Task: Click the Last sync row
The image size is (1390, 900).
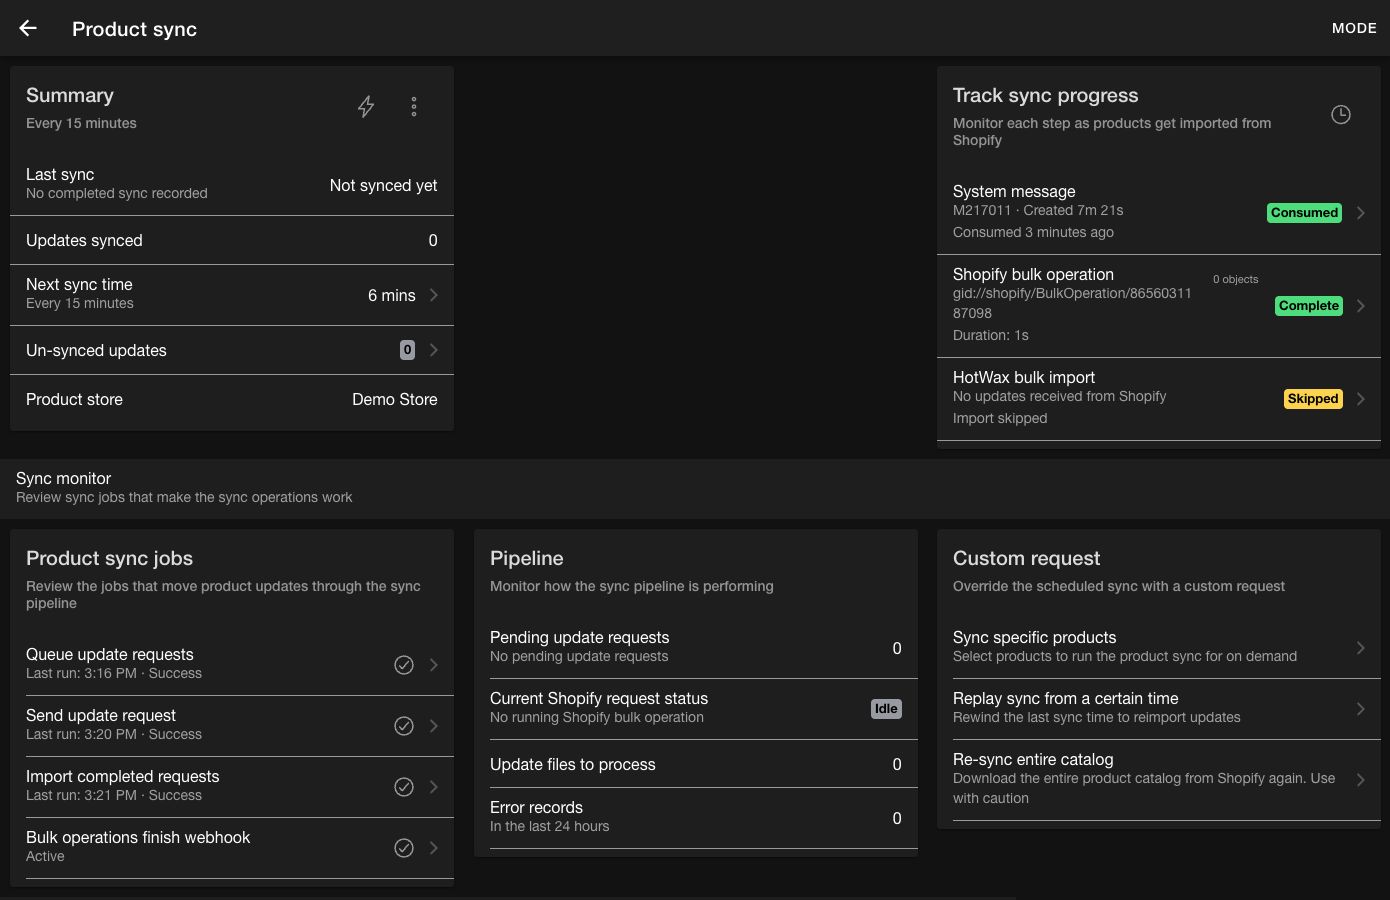Action: click(232, 184)
